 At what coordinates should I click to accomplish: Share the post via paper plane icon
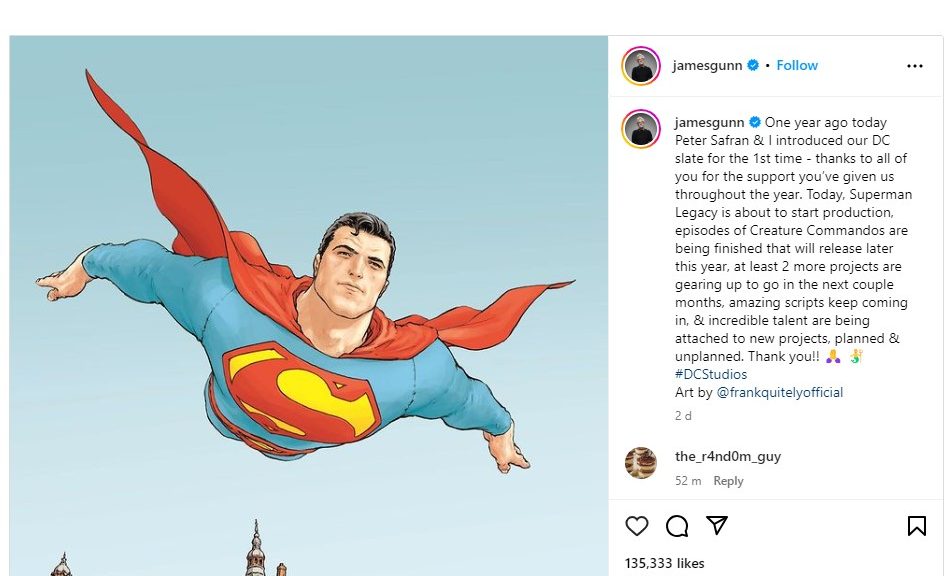click(x=717, y=526)
